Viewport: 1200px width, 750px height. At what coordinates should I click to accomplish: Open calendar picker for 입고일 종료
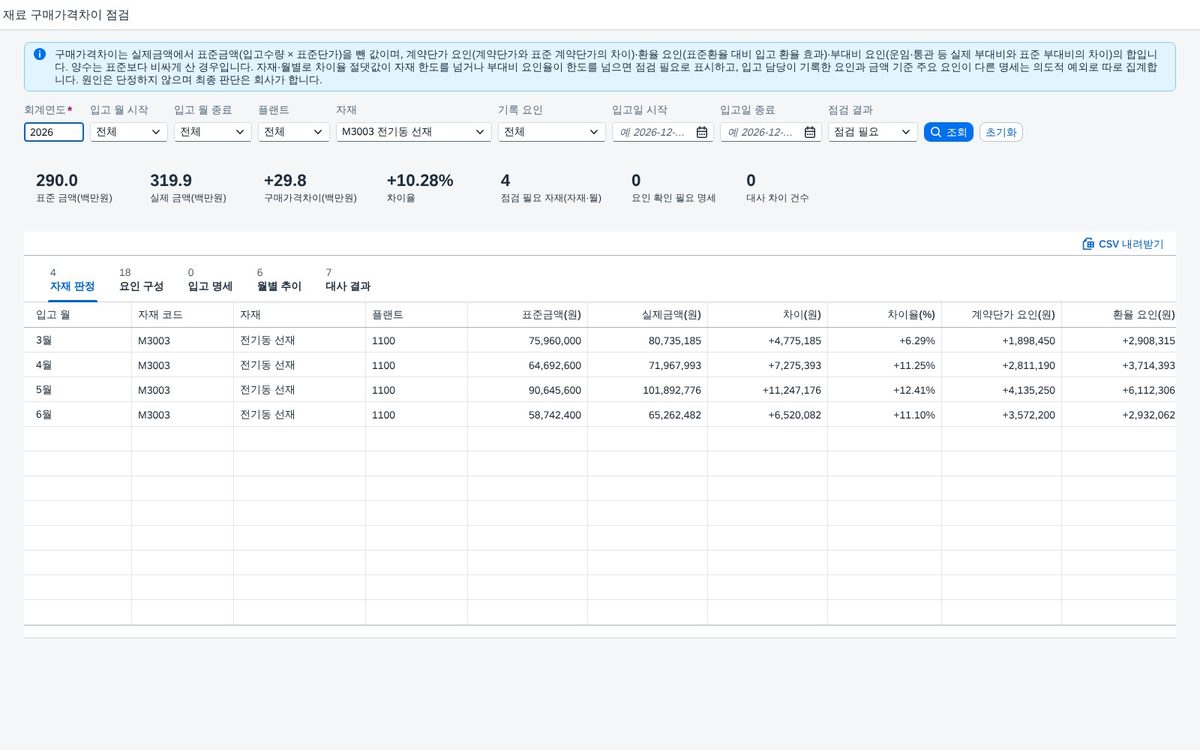(810, 132)
